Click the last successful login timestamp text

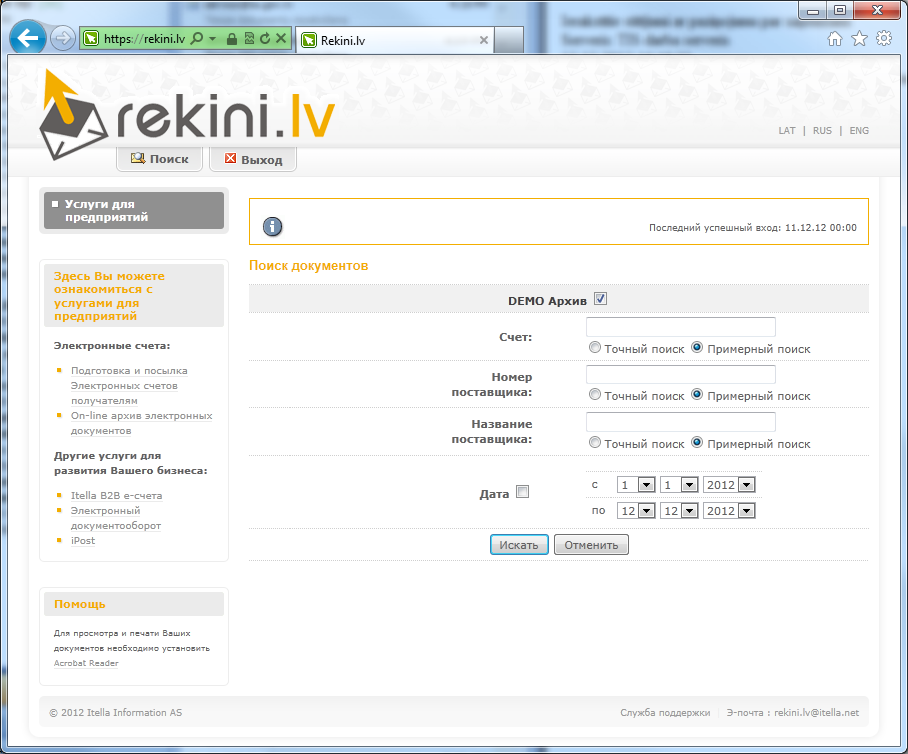(x=753, y=228)
